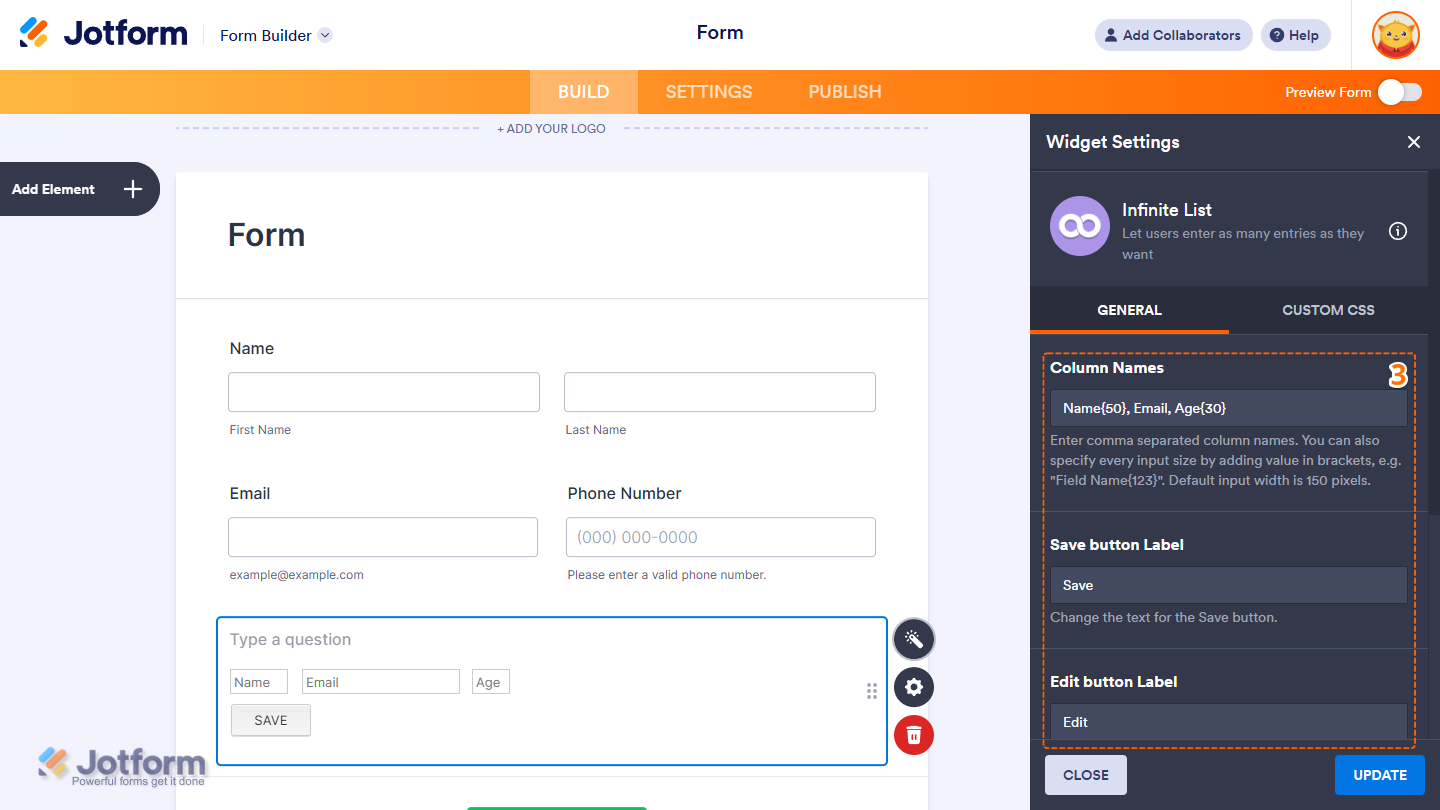
Task: Open the widget wizard magic wand icon
Action: 913,639
